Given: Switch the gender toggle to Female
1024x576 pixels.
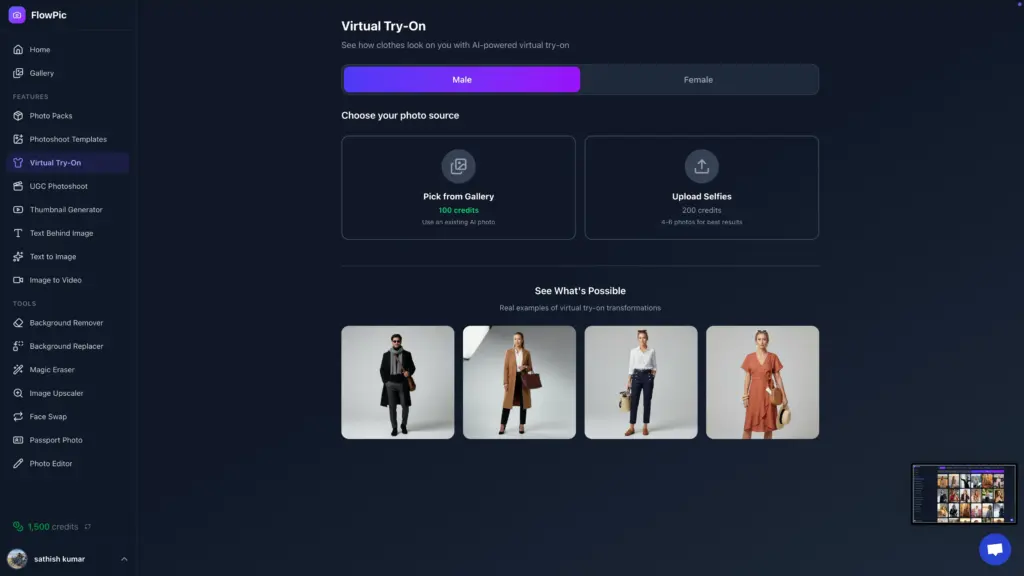Looking at the screenshot, I should pos(698,78).
